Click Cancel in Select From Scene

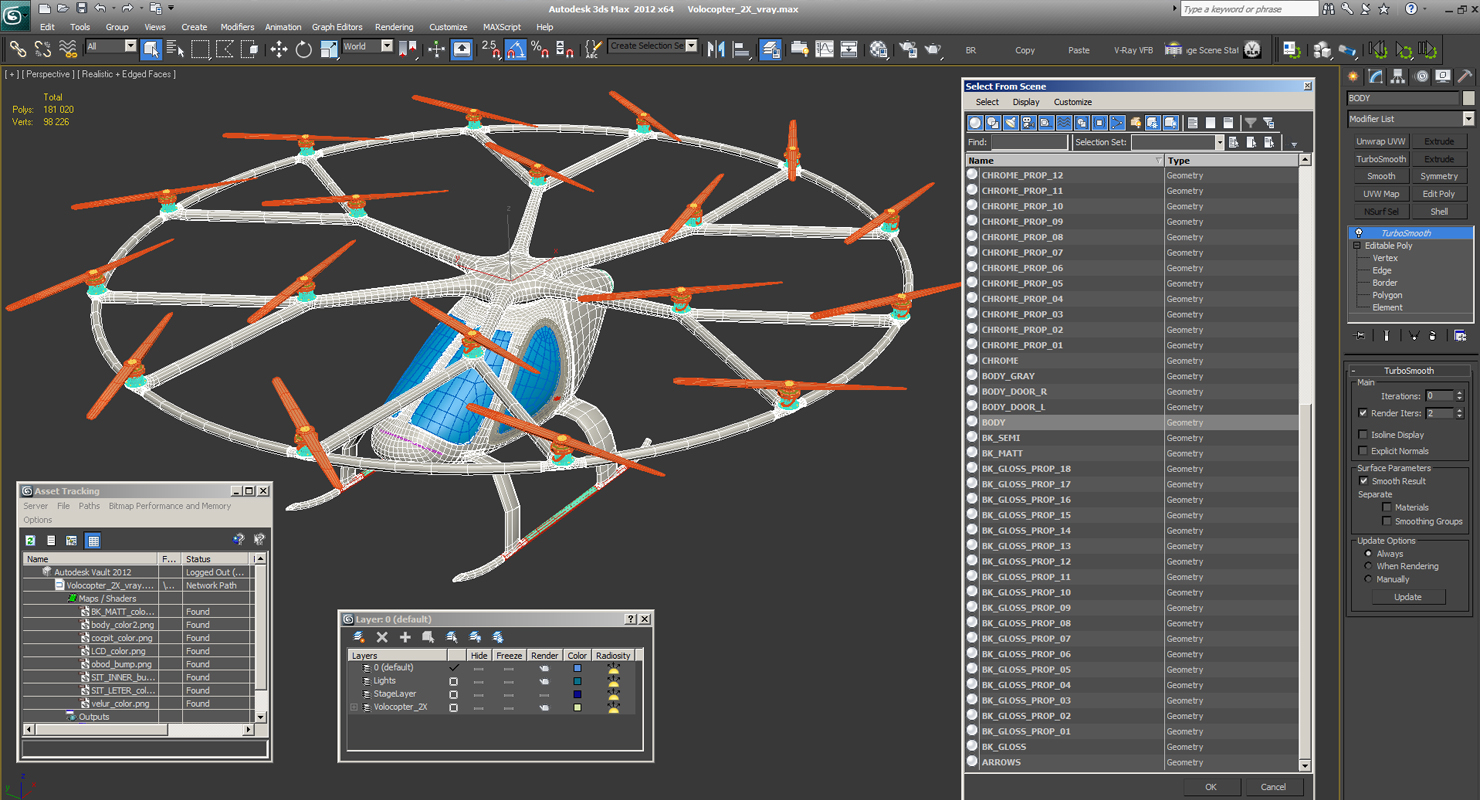click(1273, 787)
